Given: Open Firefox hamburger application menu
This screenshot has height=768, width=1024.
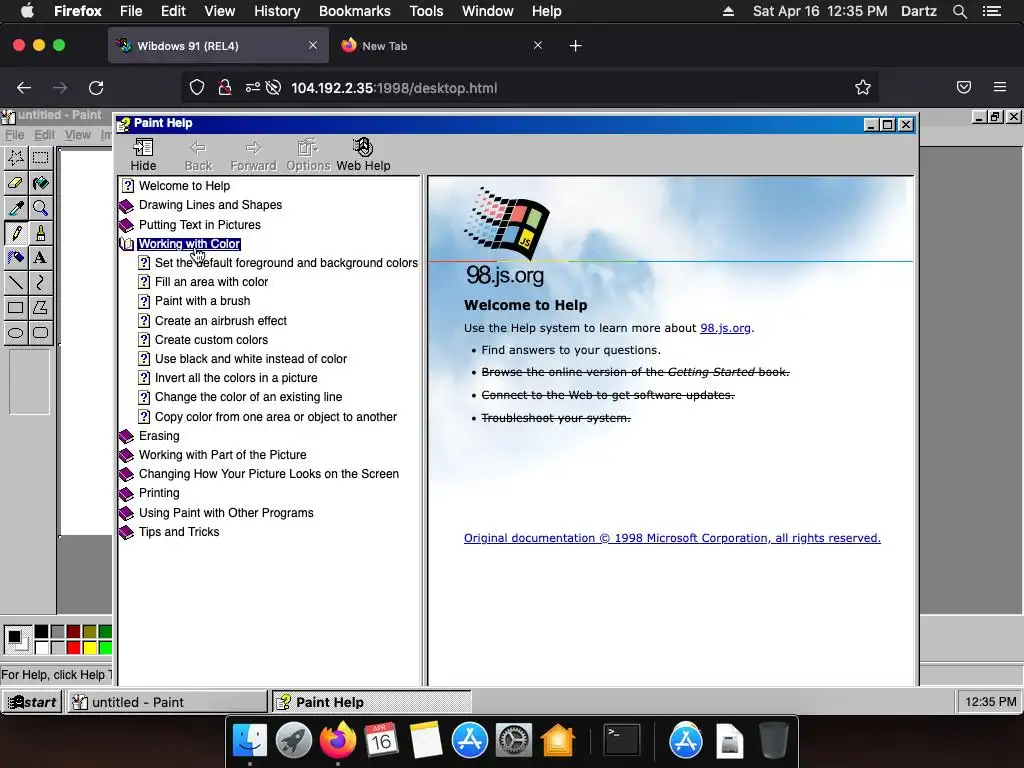Looking at the screenshot, I should [1000, 88].
